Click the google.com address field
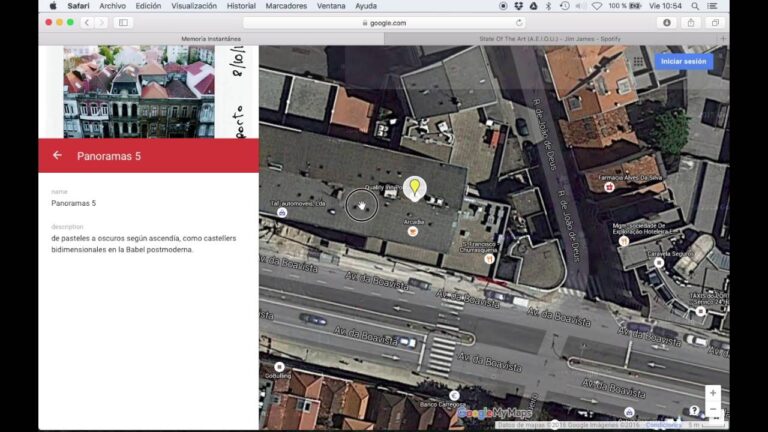 tap(384, 22)
